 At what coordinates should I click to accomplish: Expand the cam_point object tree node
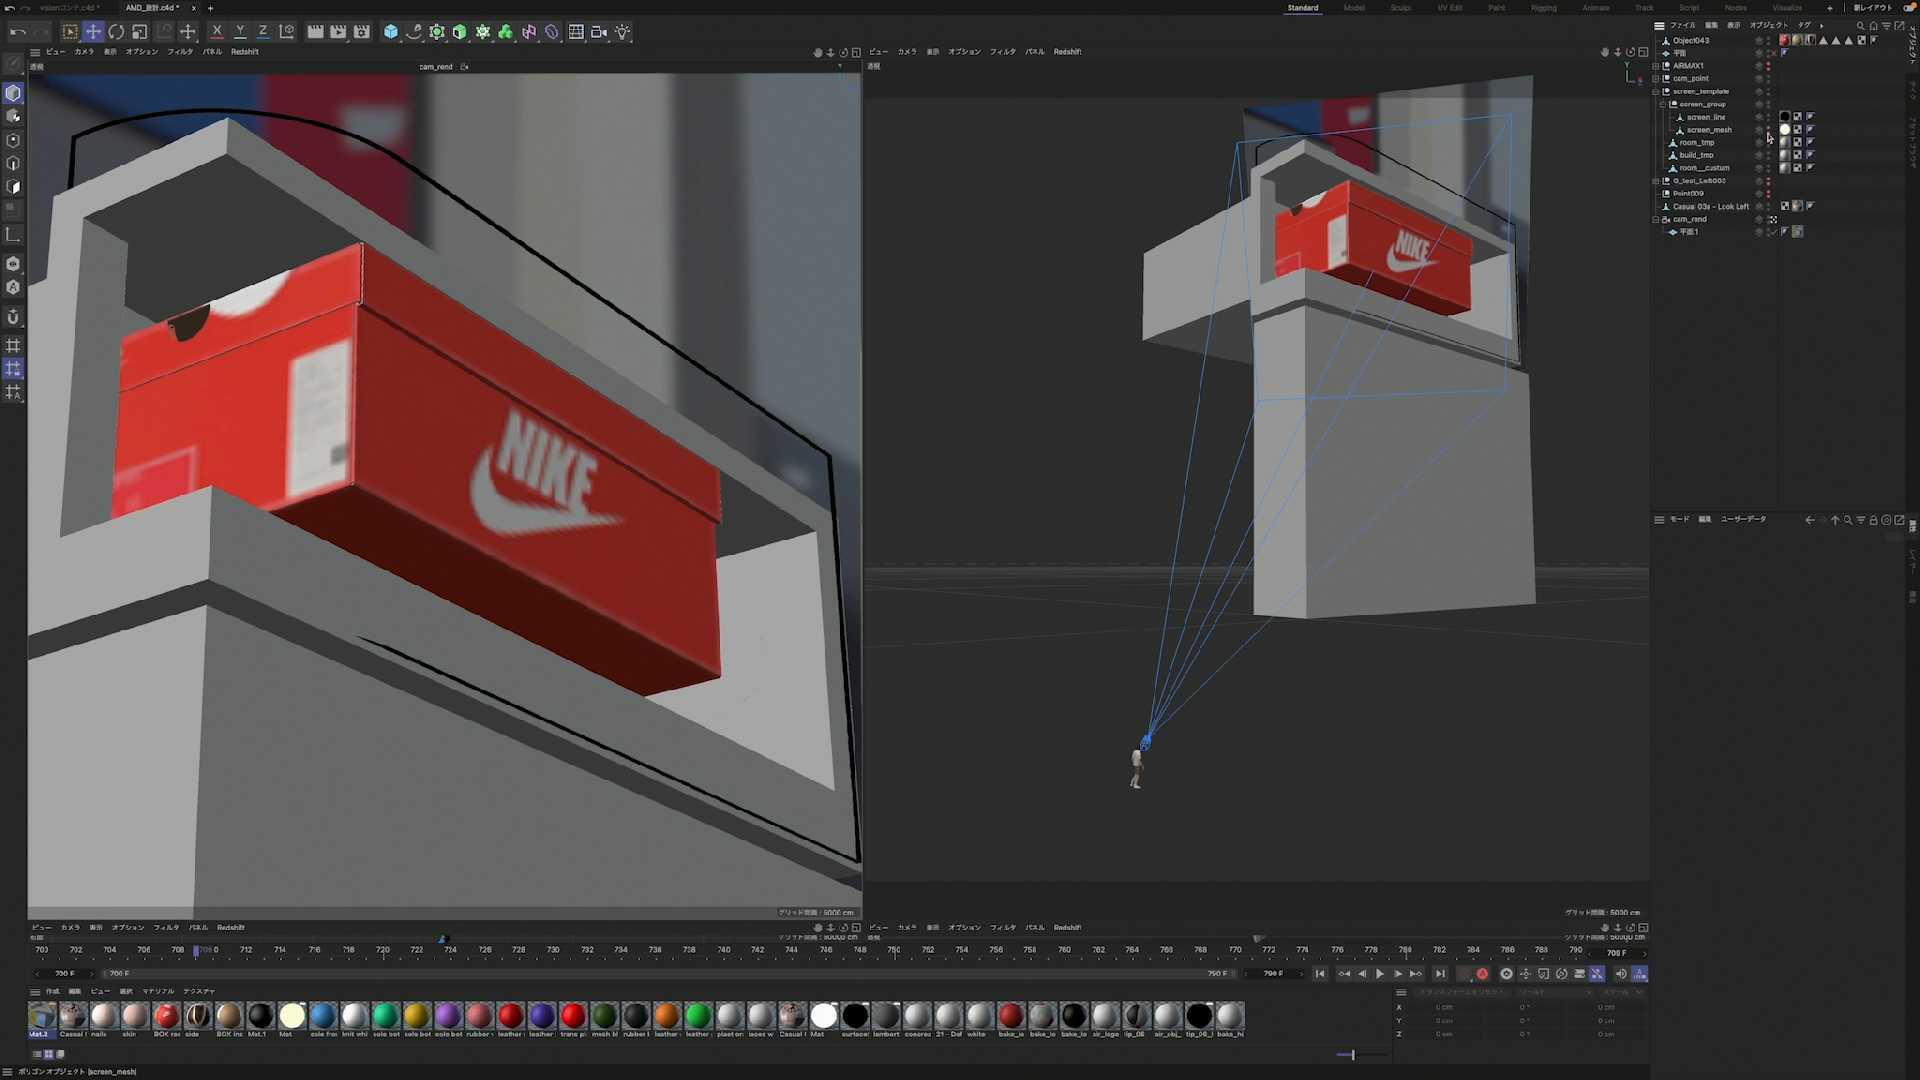(1656, 79)
